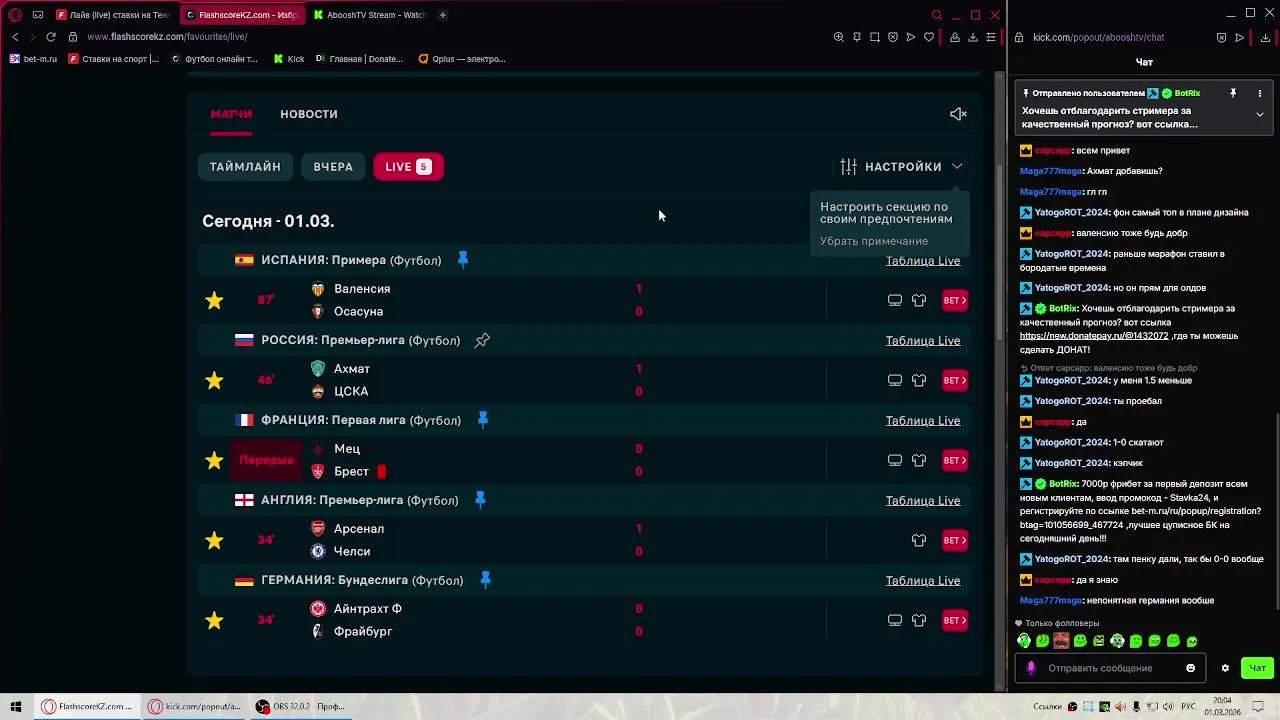Viewport: 1280px width, 720px height.
Task: Open TV broadcast icon for Валенсия match
Action: tap(895, 300)
